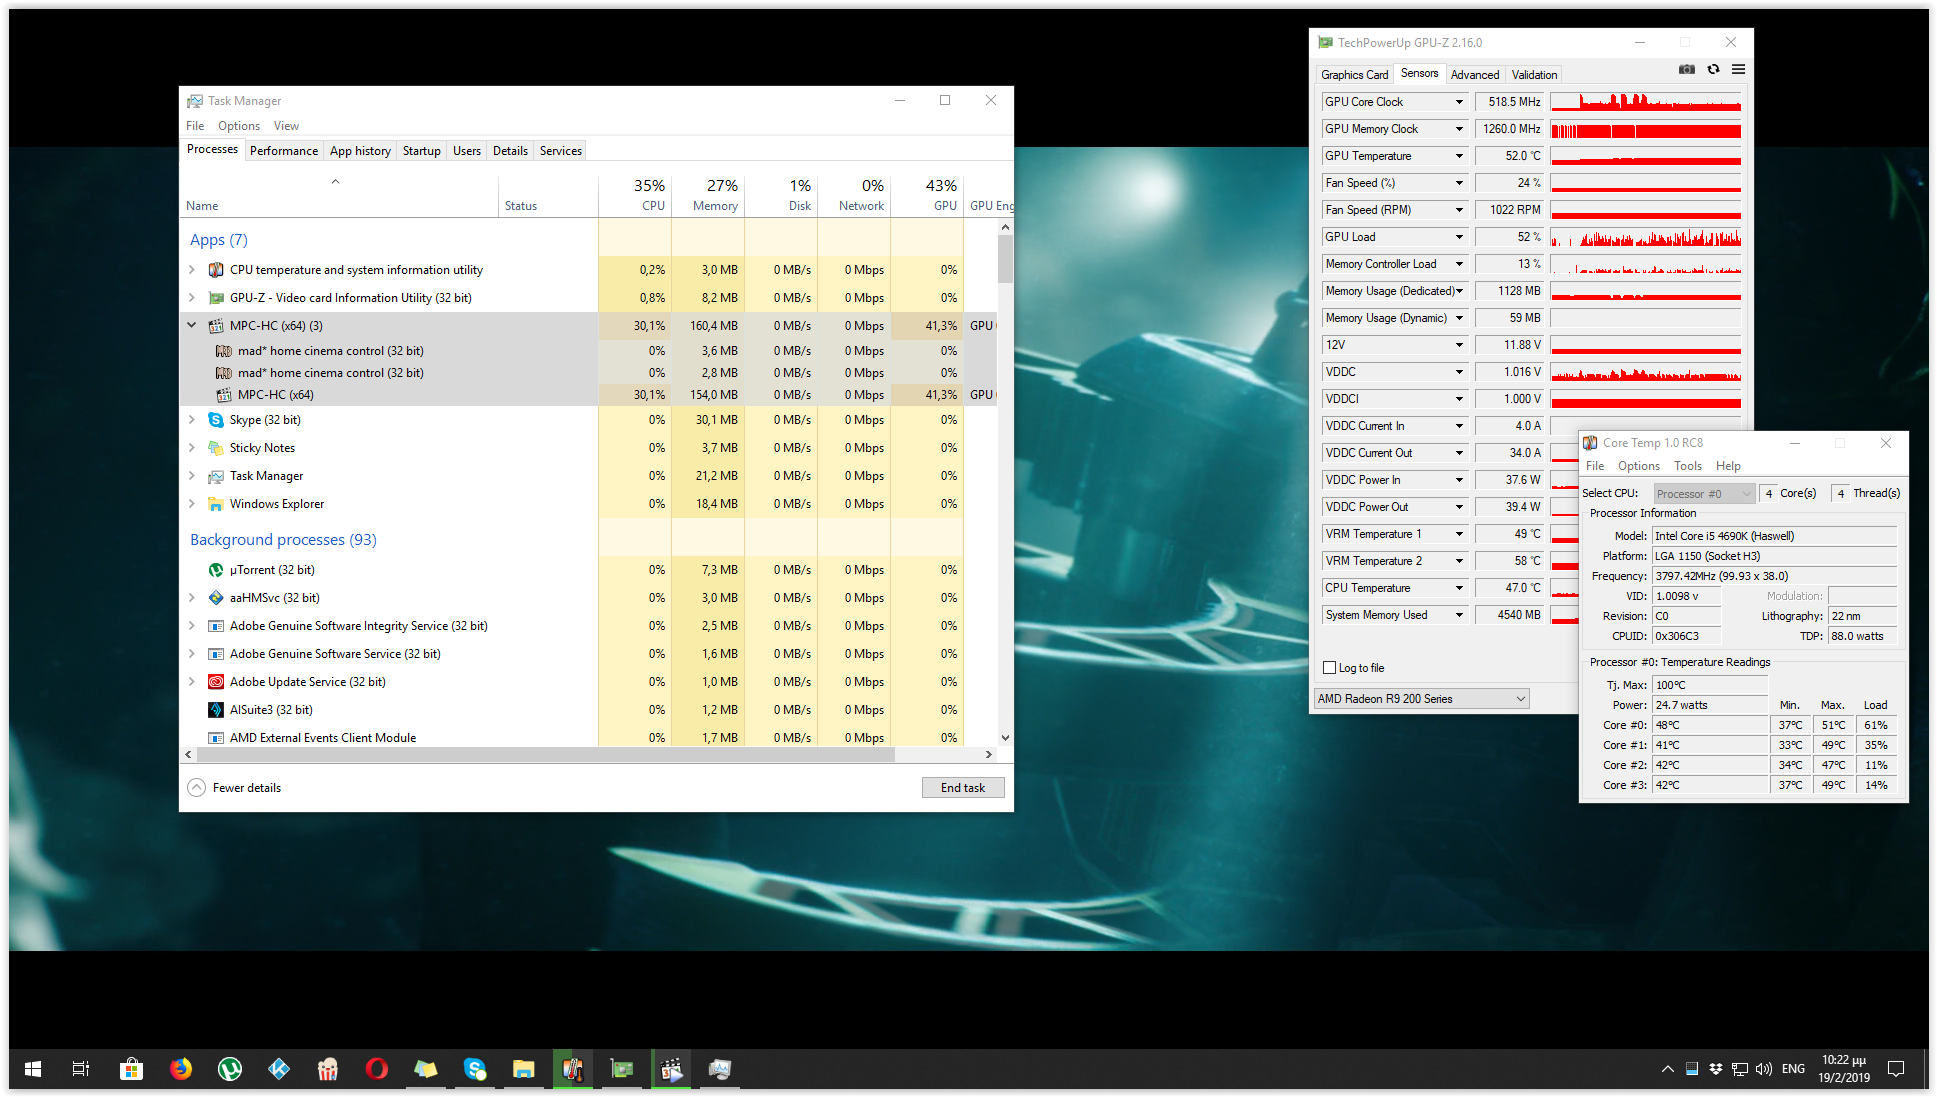This screenshot has width=1937, height=1097.
Task: Click the uTorrent taskbar icon
Action: [230, 1069]
